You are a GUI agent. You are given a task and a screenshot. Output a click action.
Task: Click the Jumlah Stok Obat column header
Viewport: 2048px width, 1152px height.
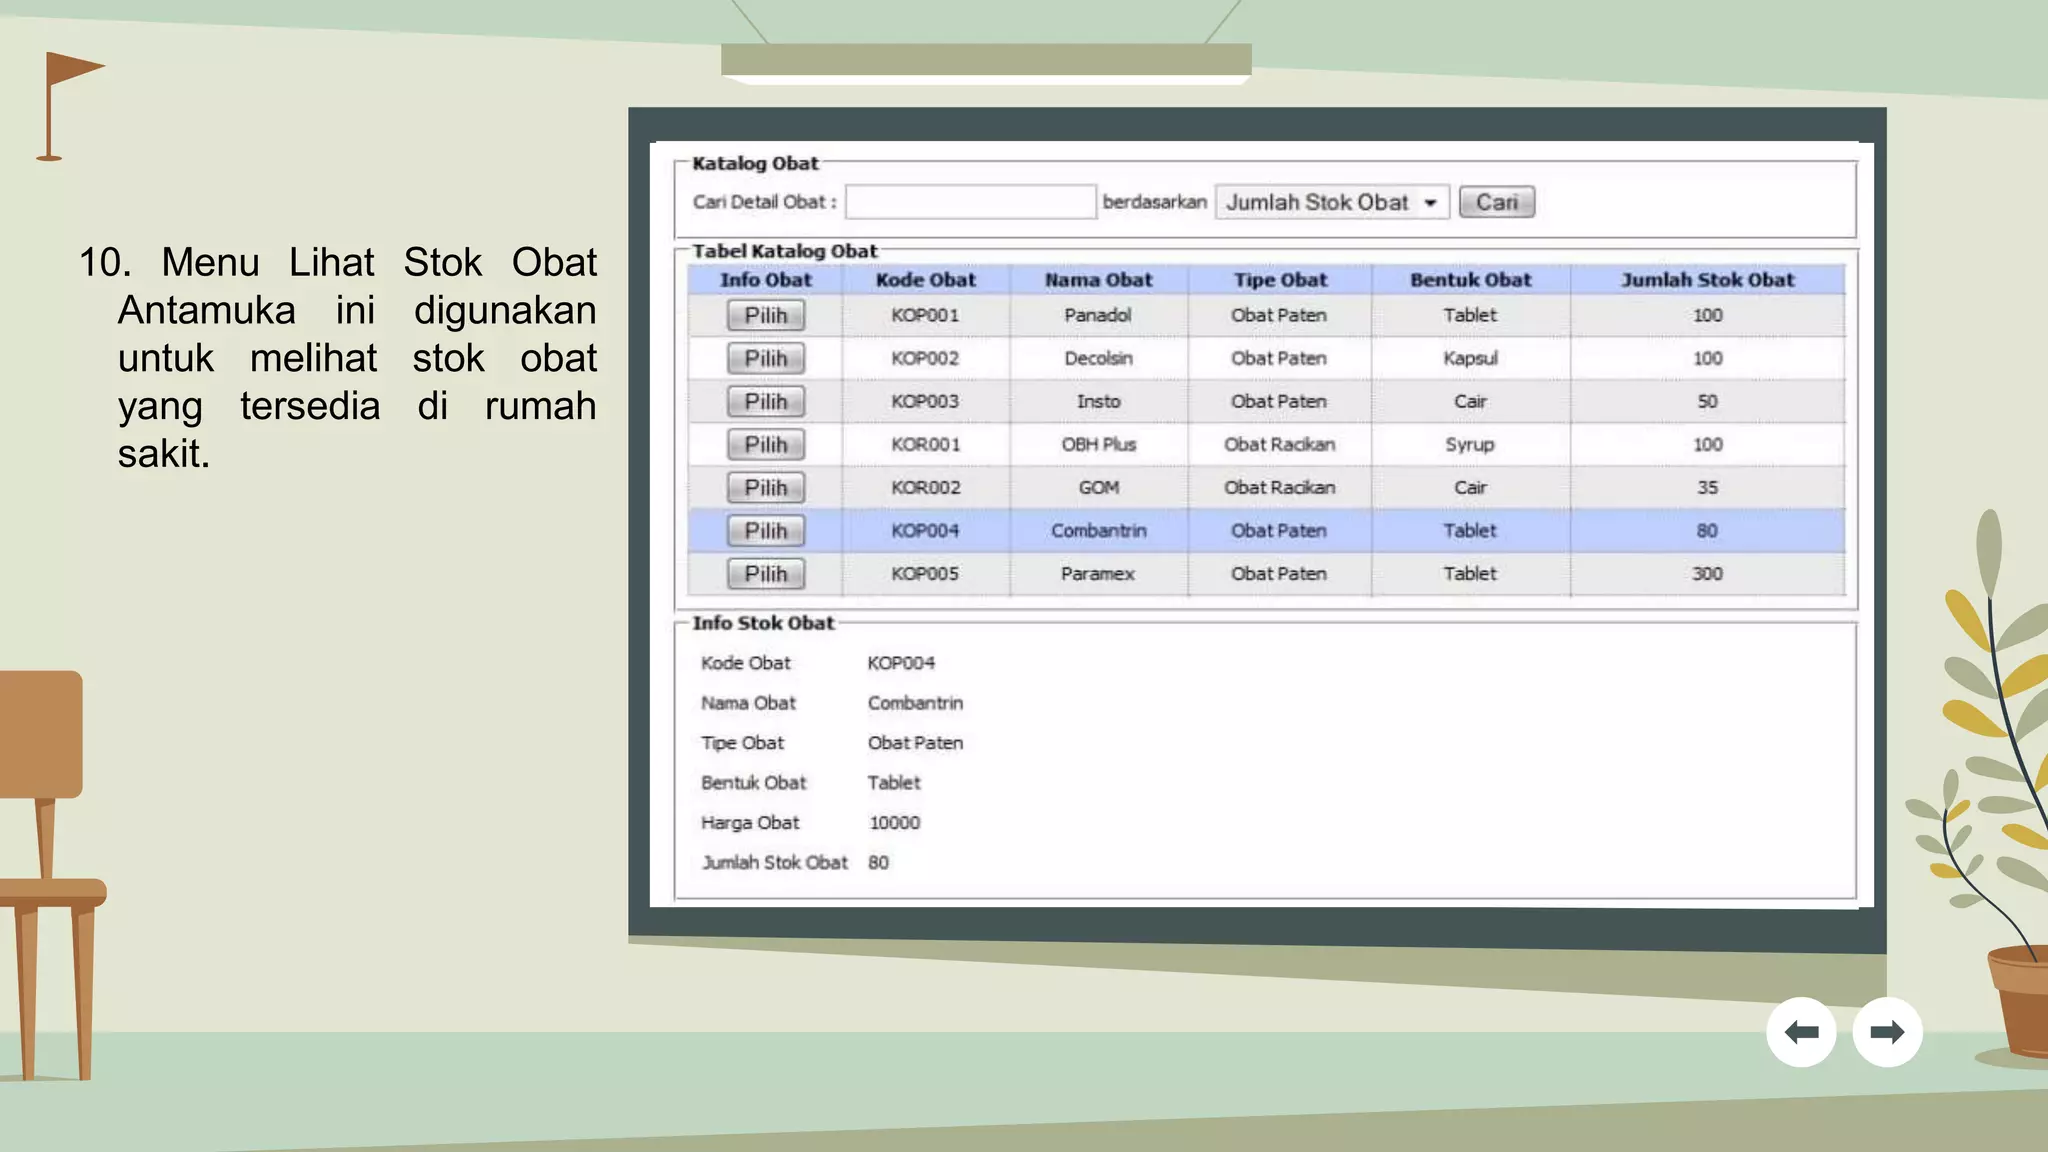(1707, 280)
